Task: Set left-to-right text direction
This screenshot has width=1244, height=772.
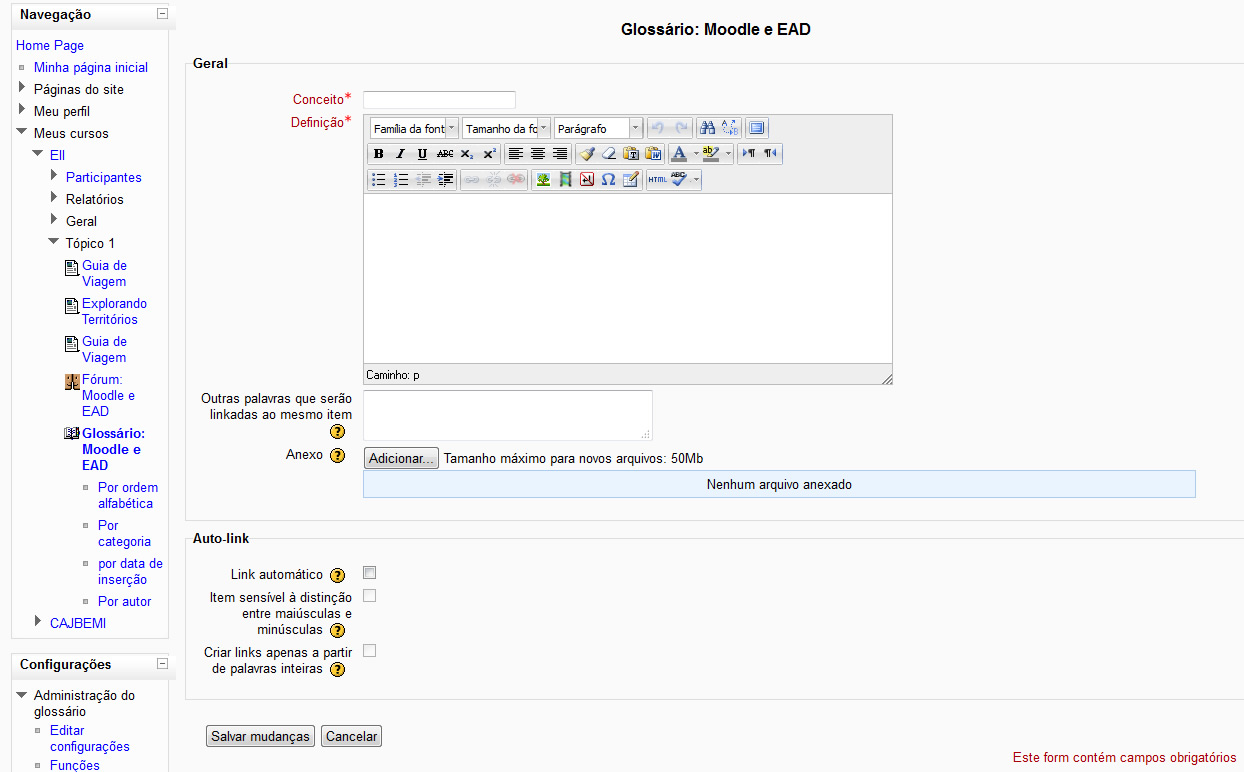Action: pyautogui.click(x=749, y=154)
